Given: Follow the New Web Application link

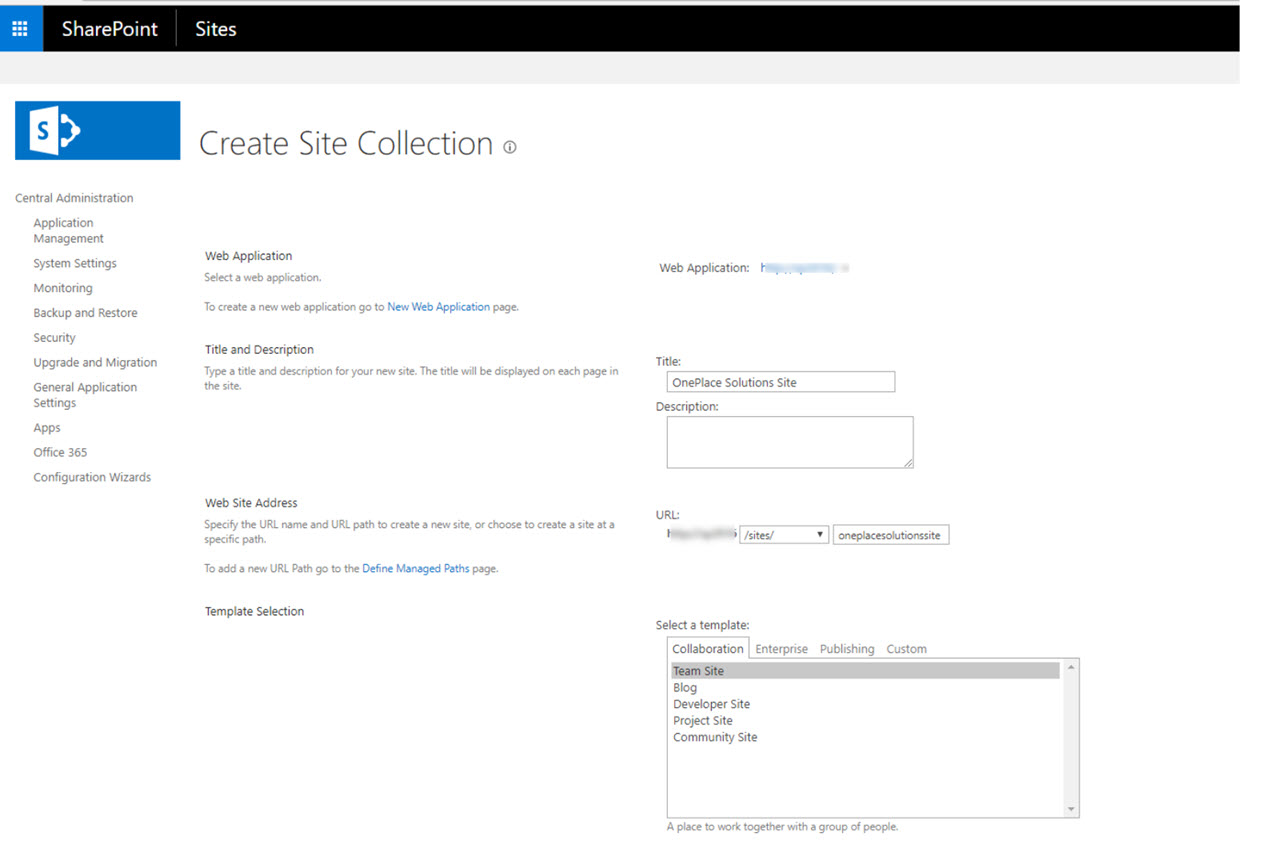Looking at the screenshot, I should tap(438, 307).
